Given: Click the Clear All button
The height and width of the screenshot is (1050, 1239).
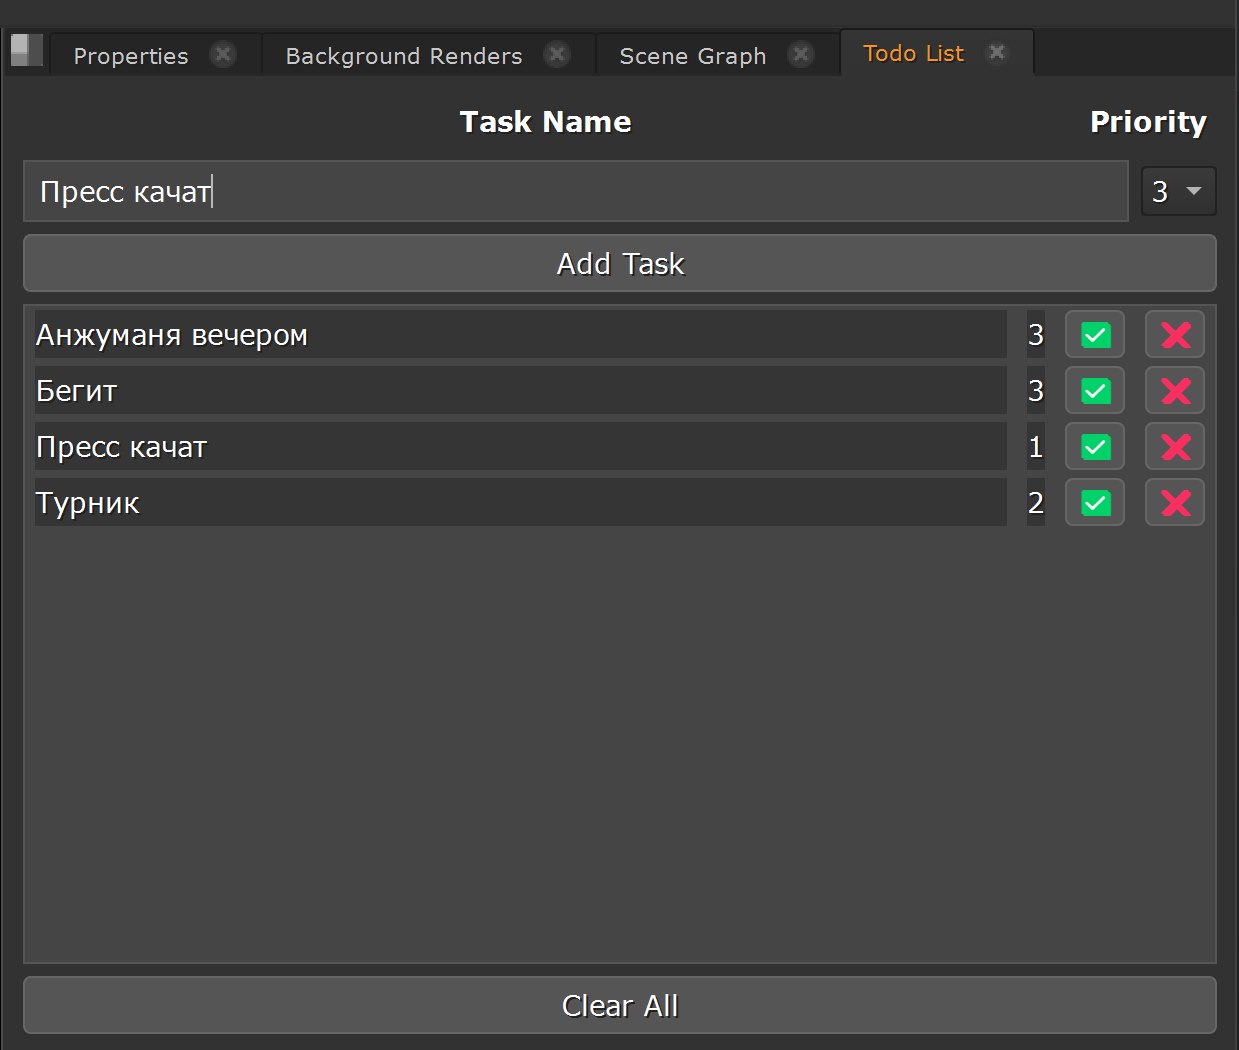Looking at the screenshot, I should pos(619,1005).
